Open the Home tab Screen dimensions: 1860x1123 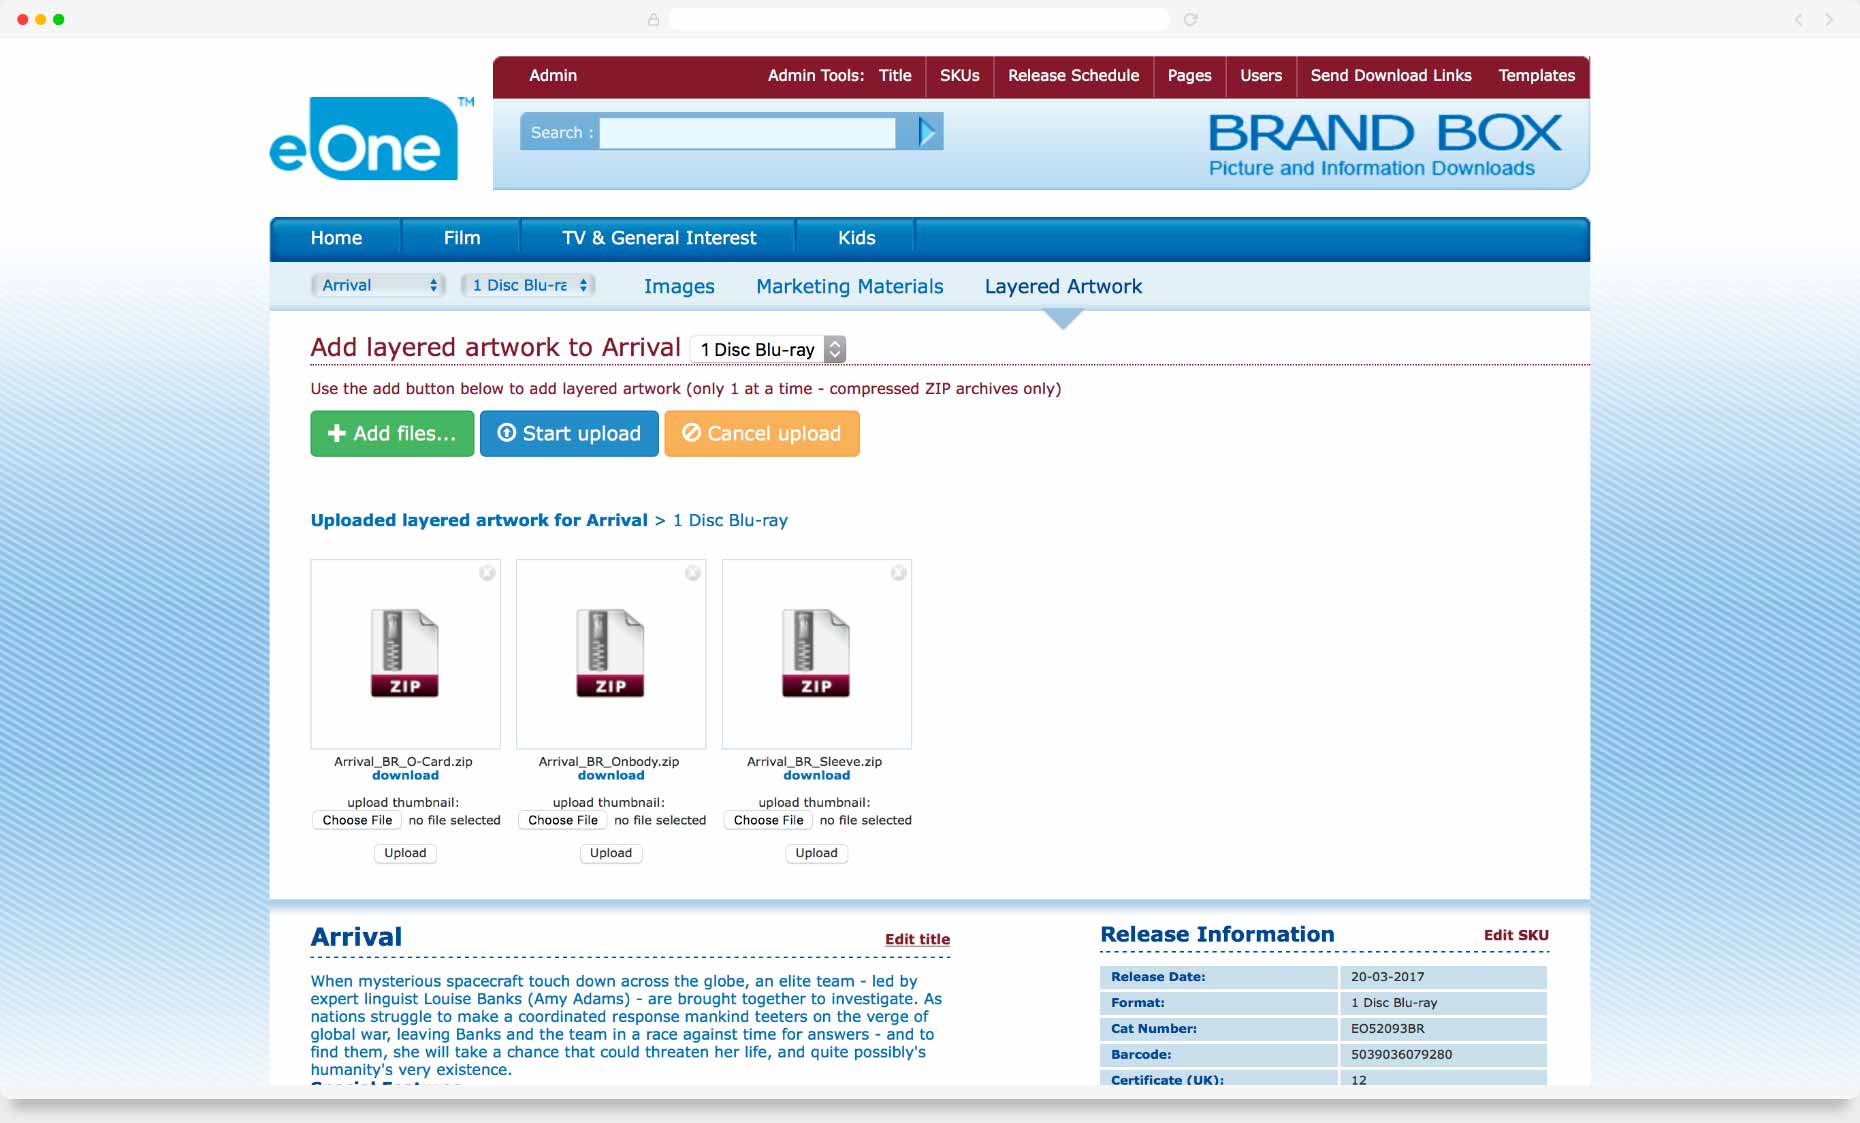(x=336, y=238)
